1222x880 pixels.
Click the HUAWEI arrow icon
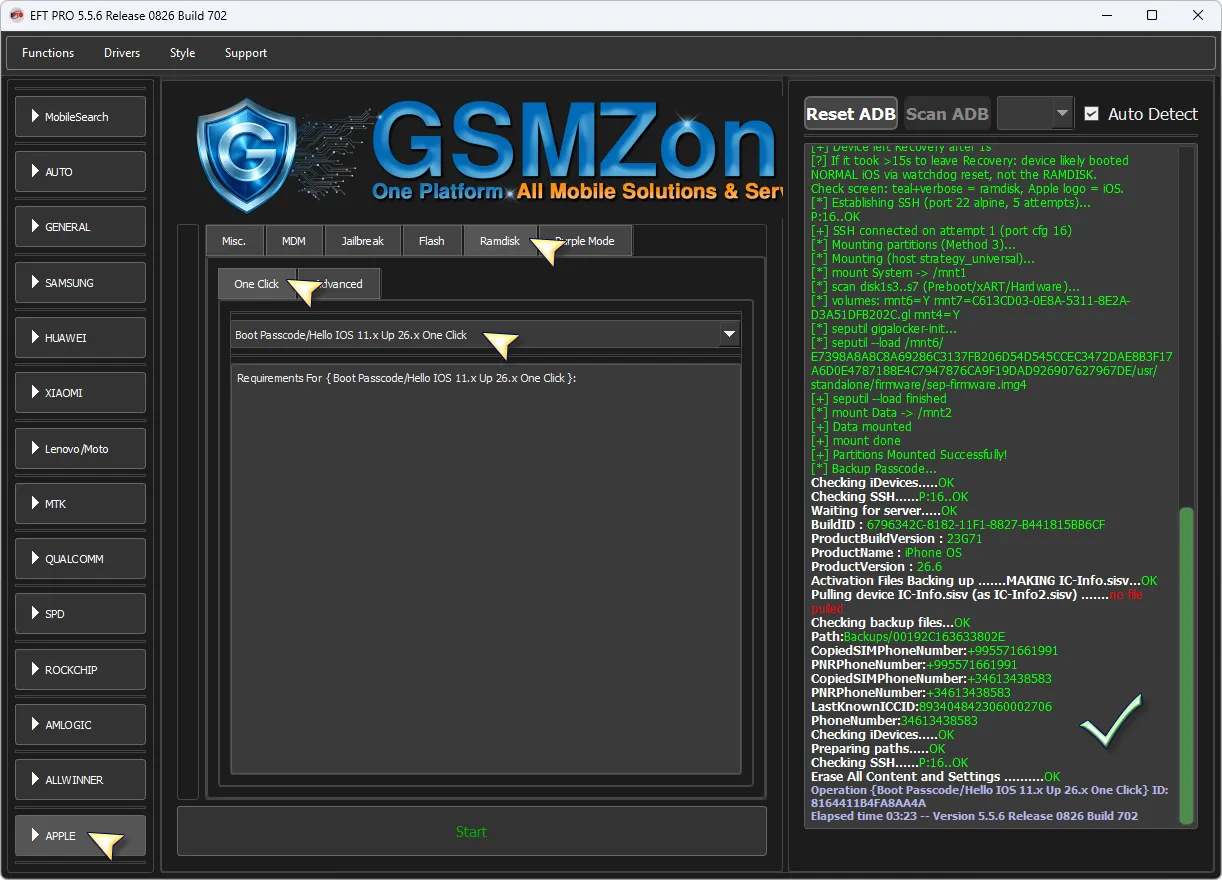tap(35, 338)
